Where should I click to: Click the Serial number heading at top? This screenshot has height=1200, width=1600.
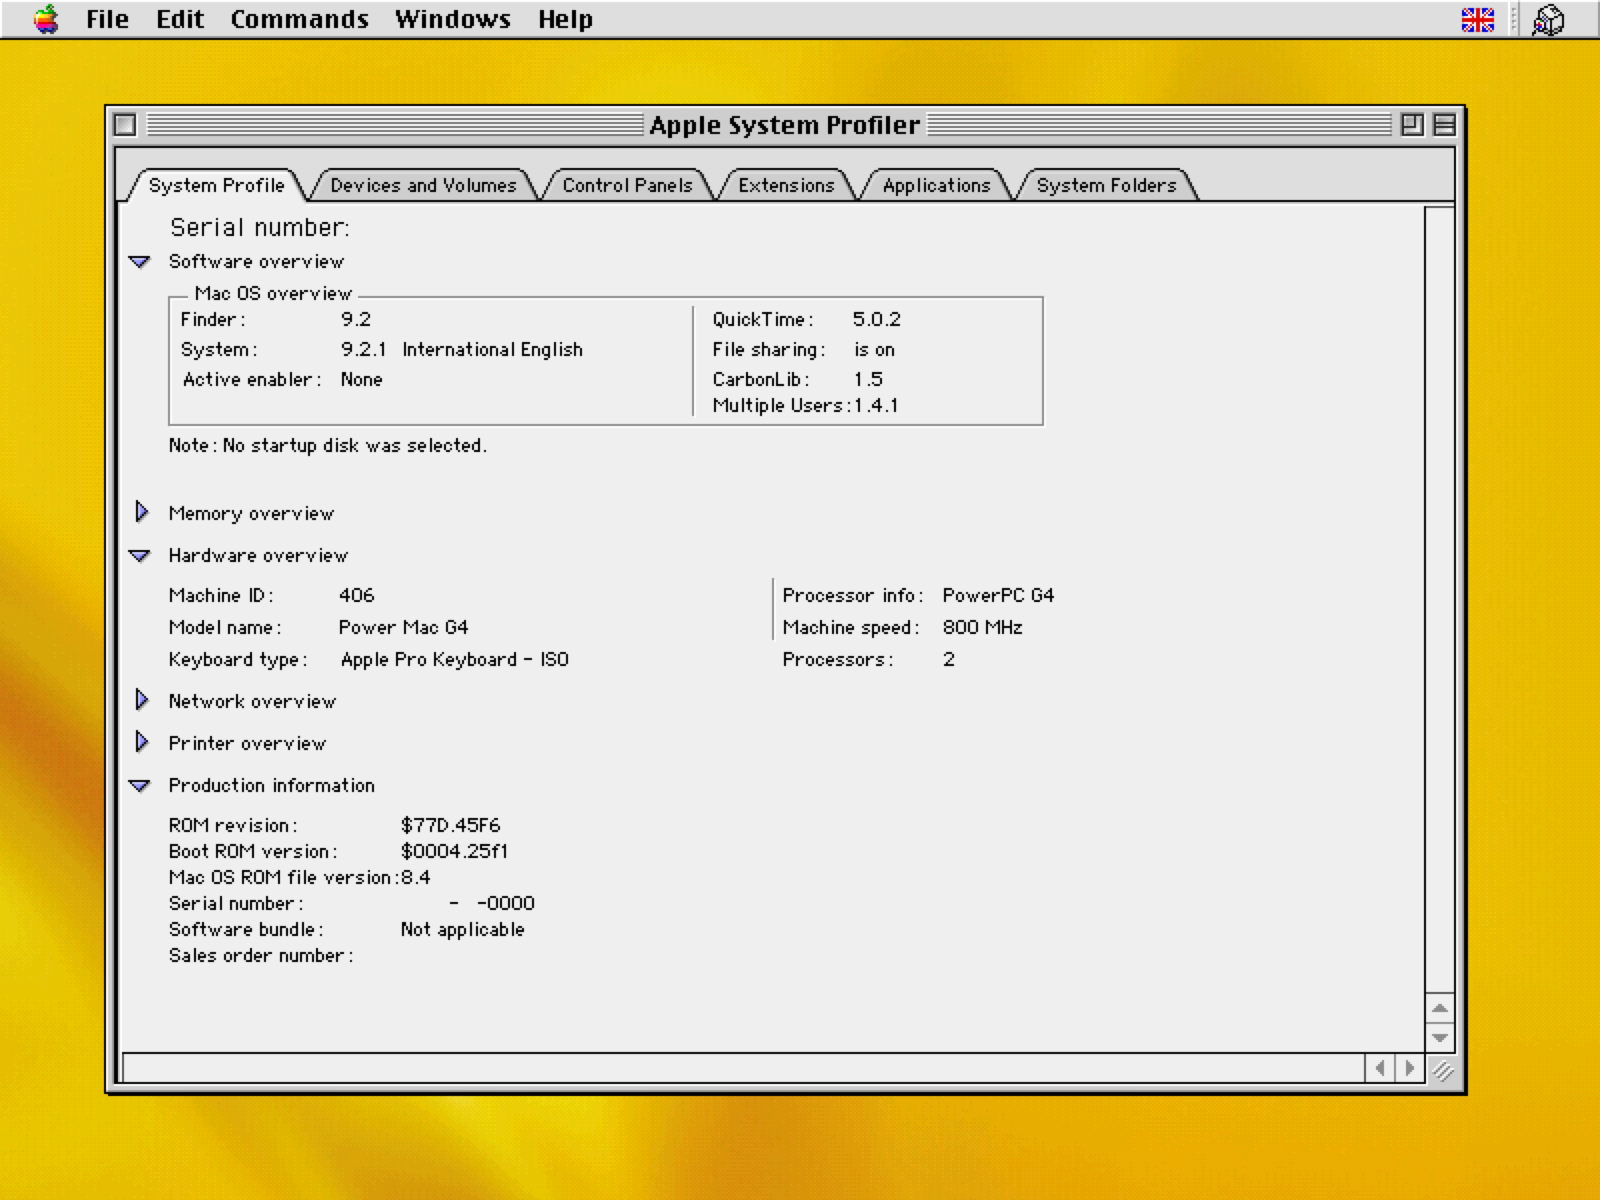pos(259,228)
